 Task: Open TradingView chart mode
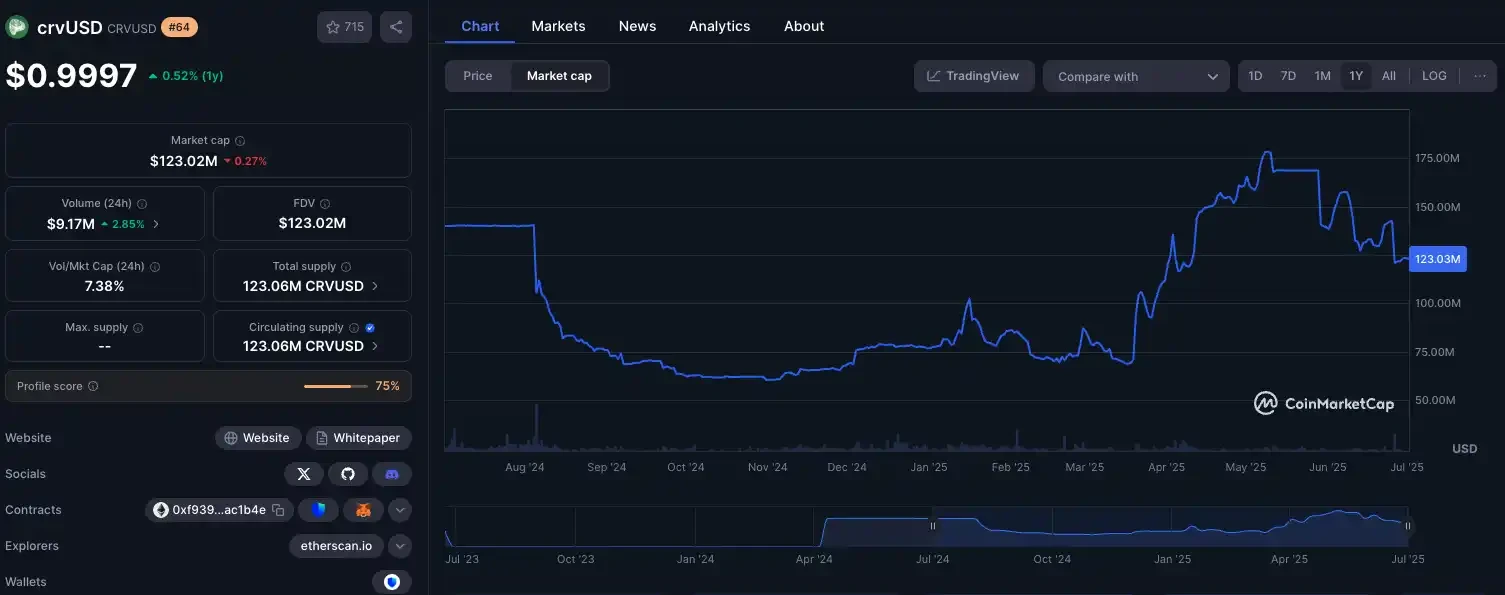(973, 76)
